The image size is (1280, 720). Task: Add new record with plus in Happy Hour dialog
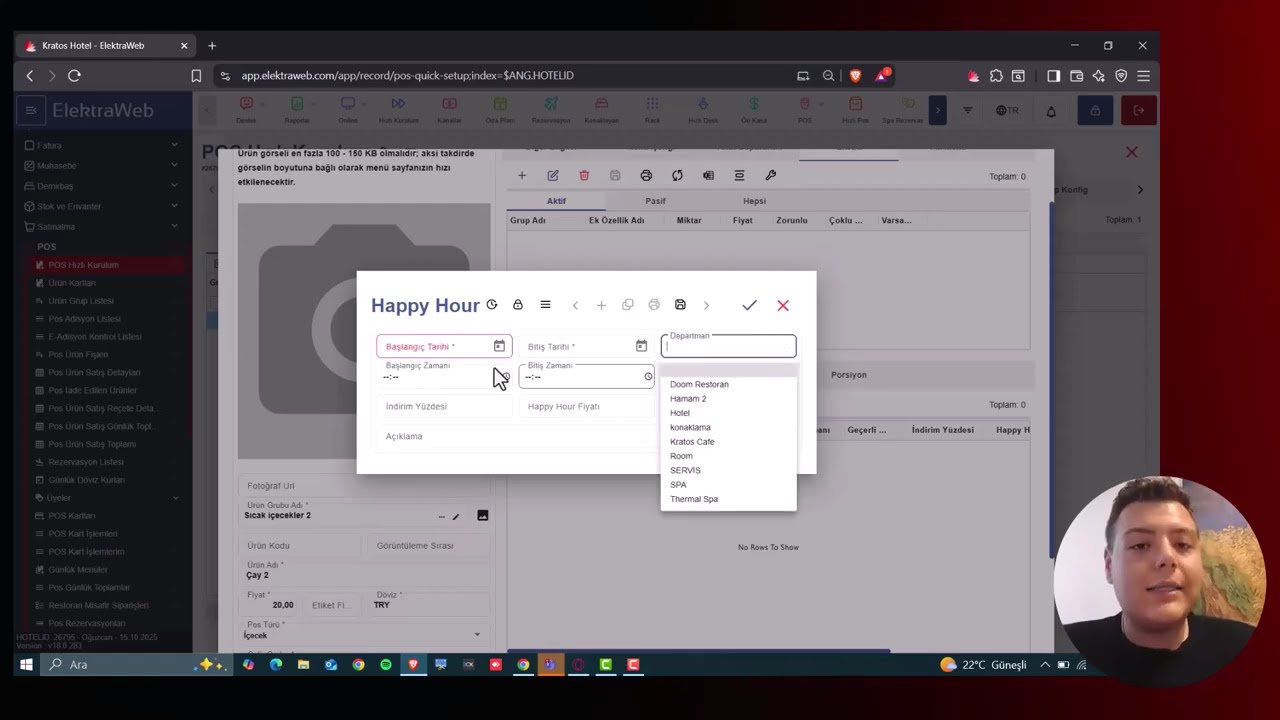(601, 305)
